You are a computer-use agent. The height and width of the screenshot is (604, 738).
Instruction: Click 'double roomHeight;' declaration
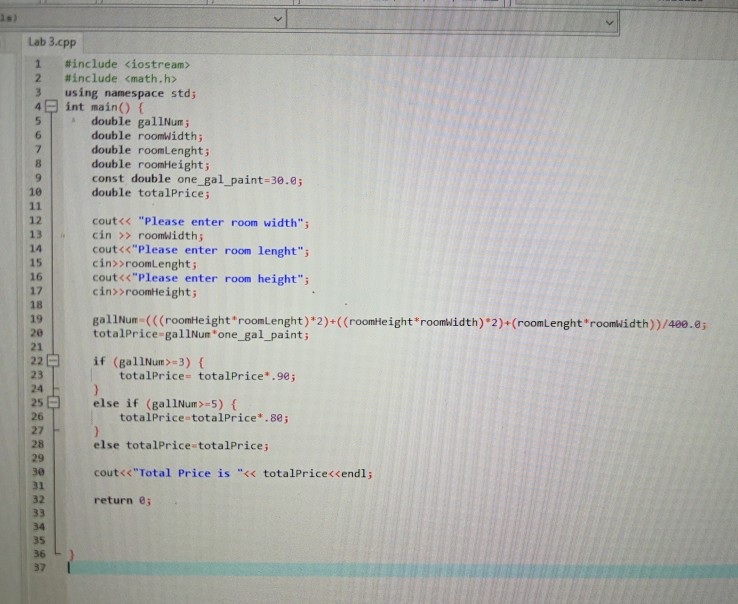pos(150,165)
